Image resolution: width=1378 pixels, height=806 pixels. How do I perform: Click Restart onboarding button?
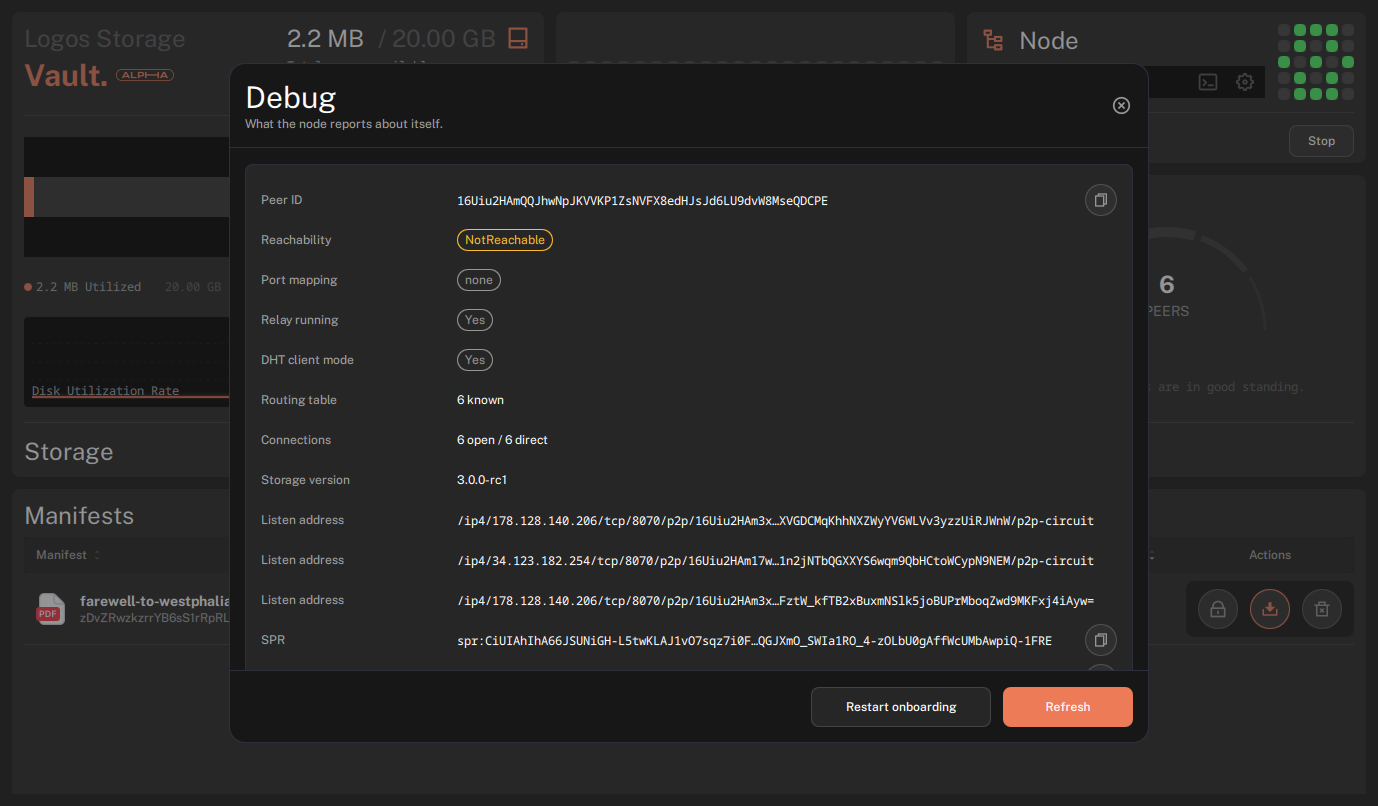pyautogui.click(x=901, y=707)
